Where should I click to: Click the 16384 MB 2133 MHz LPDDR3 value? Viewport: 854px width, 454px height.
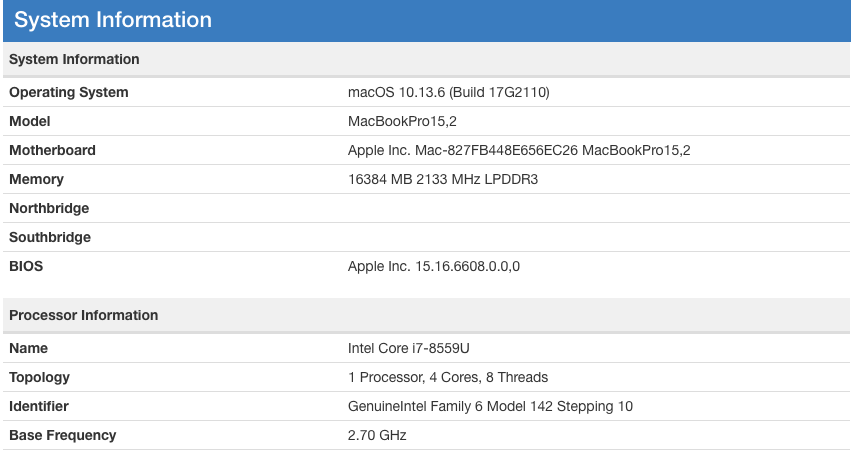[443, 179]
